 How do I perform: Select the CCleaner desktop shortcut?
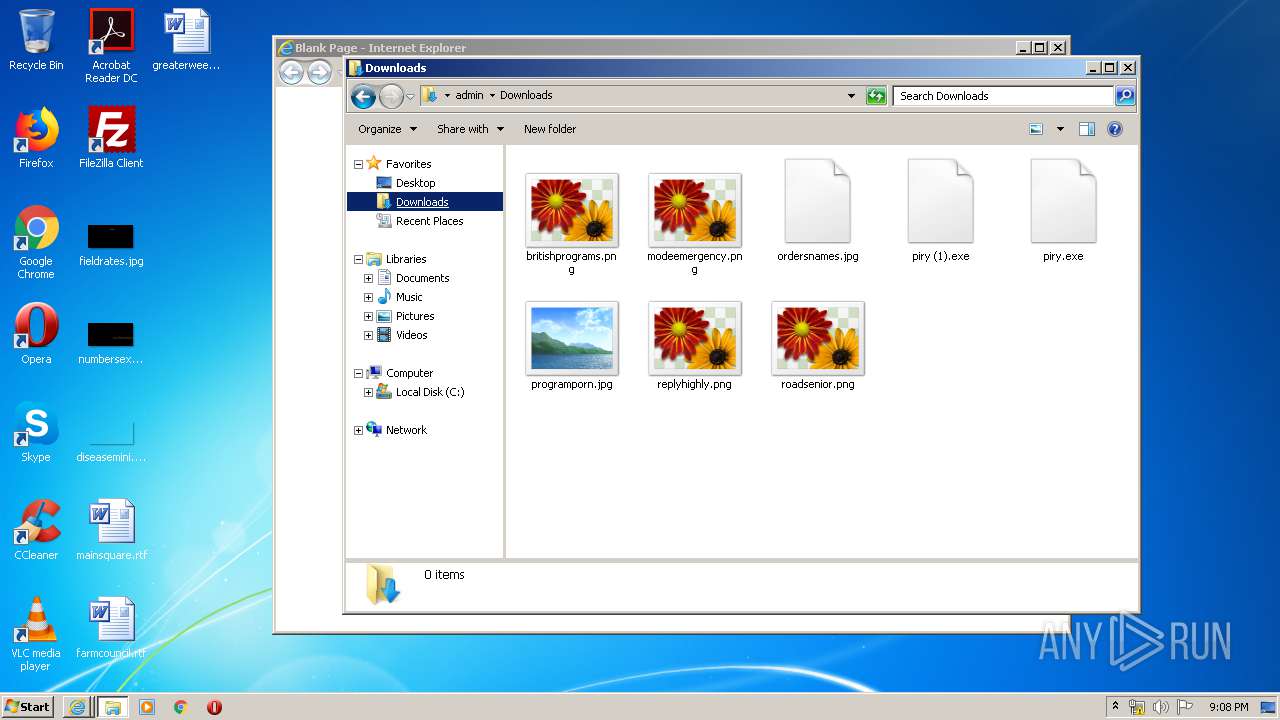36,530
